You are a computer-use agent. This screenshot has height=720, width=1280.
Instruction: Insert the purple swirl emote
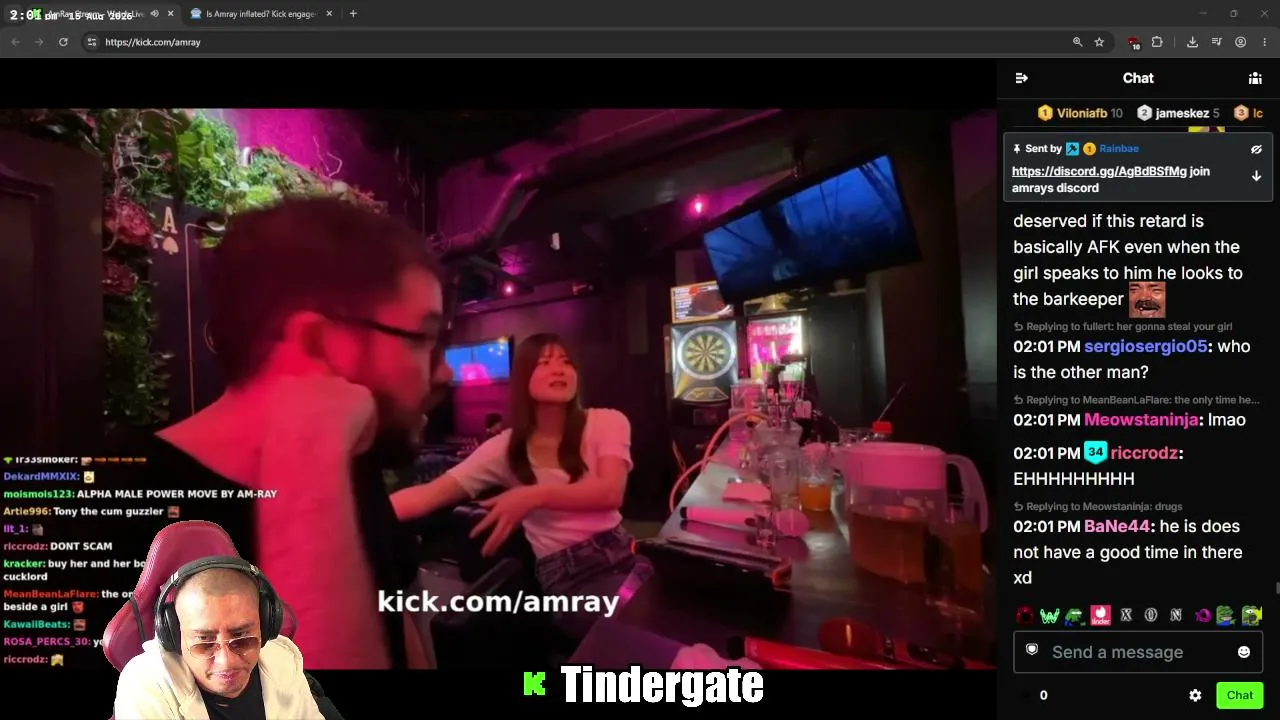point(1202,615)
